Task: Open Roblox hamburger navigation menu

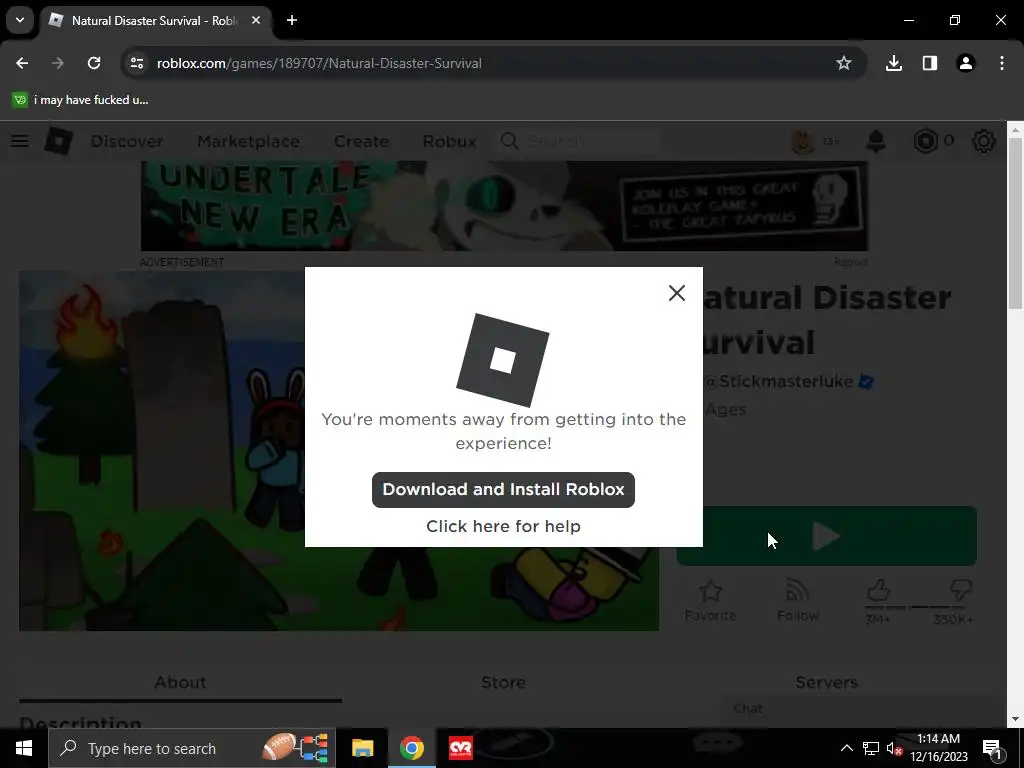Action: coord(20,141)
